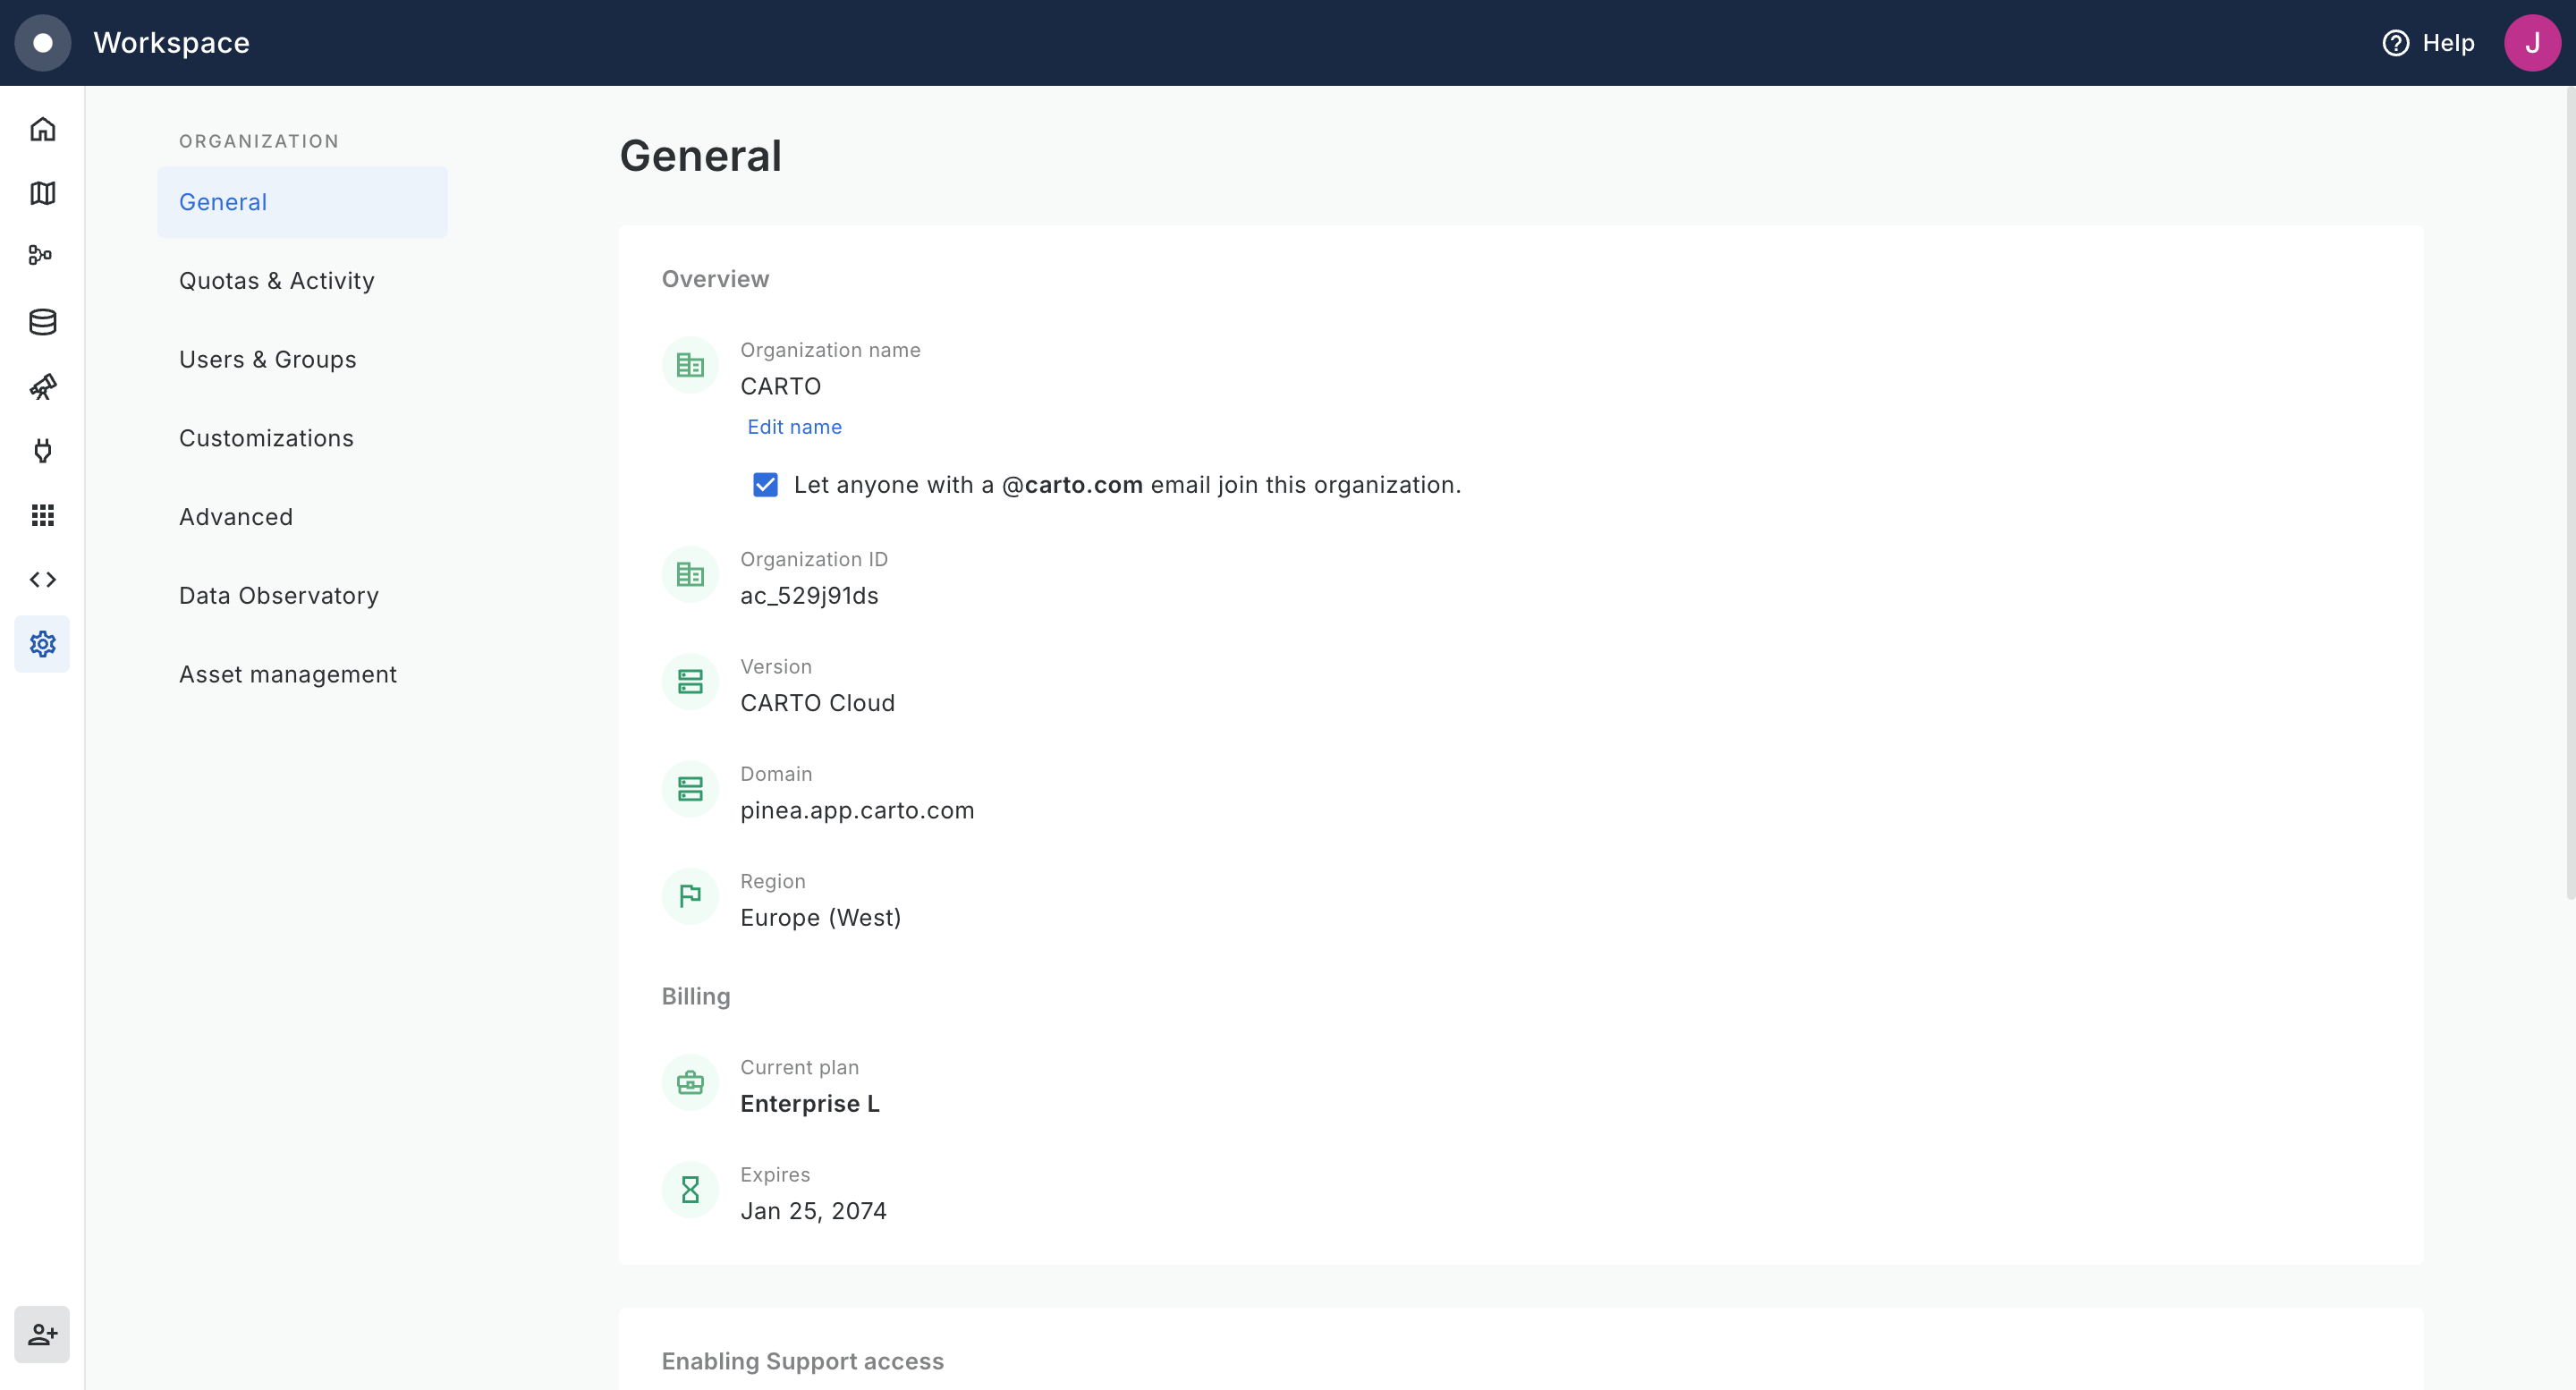
Task: Open Asset management section
Action: click(288, 674)
